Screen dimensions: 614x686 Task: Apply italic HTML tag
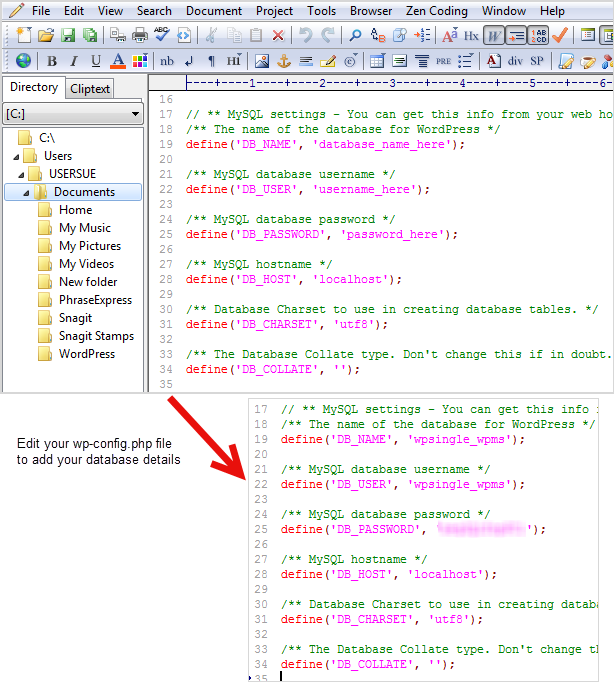coord(74,61)
